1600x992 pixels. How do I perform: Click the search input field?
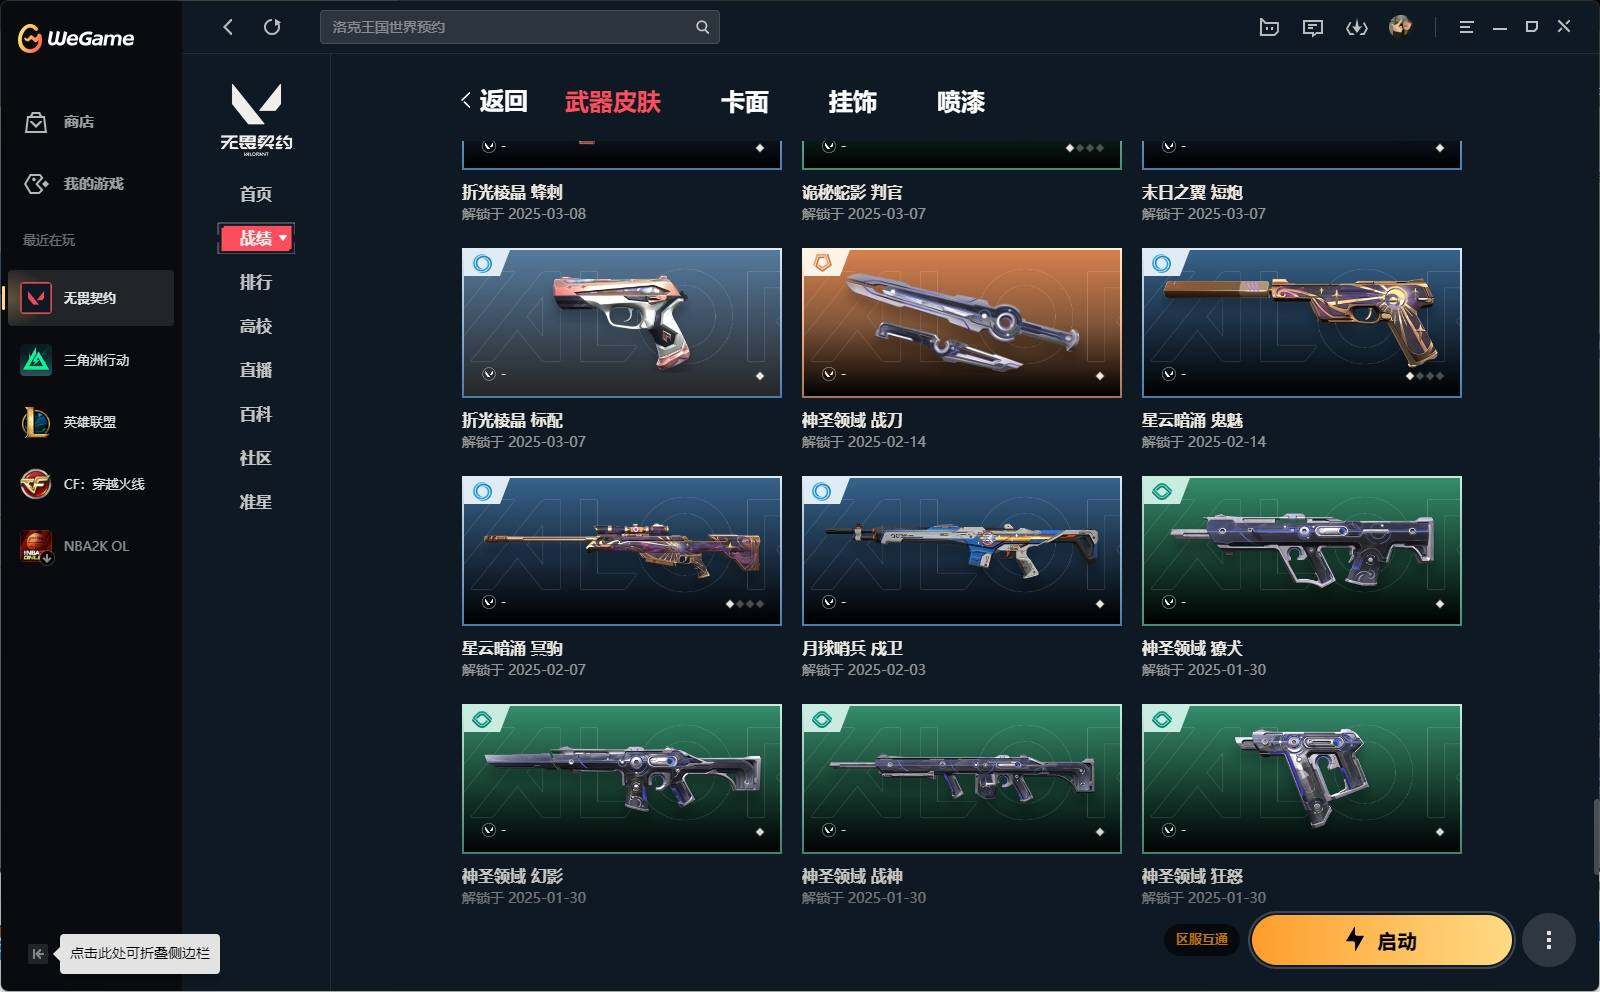click(519, 27)
